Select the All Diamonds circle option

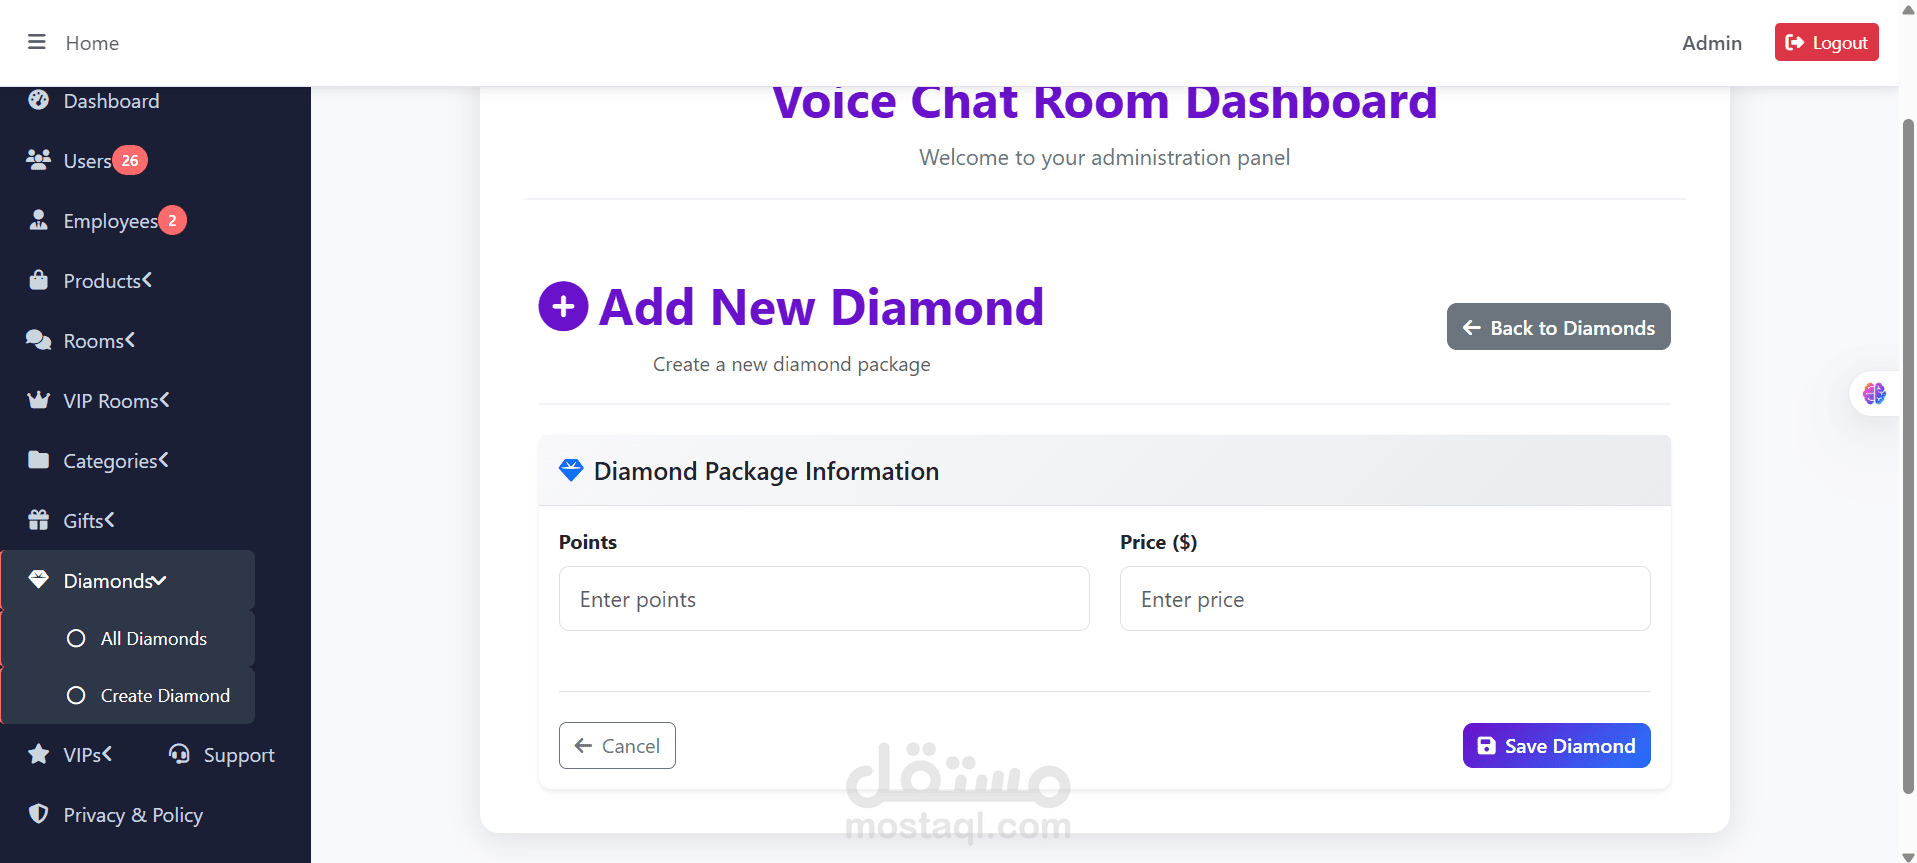(x=76, y=638)
